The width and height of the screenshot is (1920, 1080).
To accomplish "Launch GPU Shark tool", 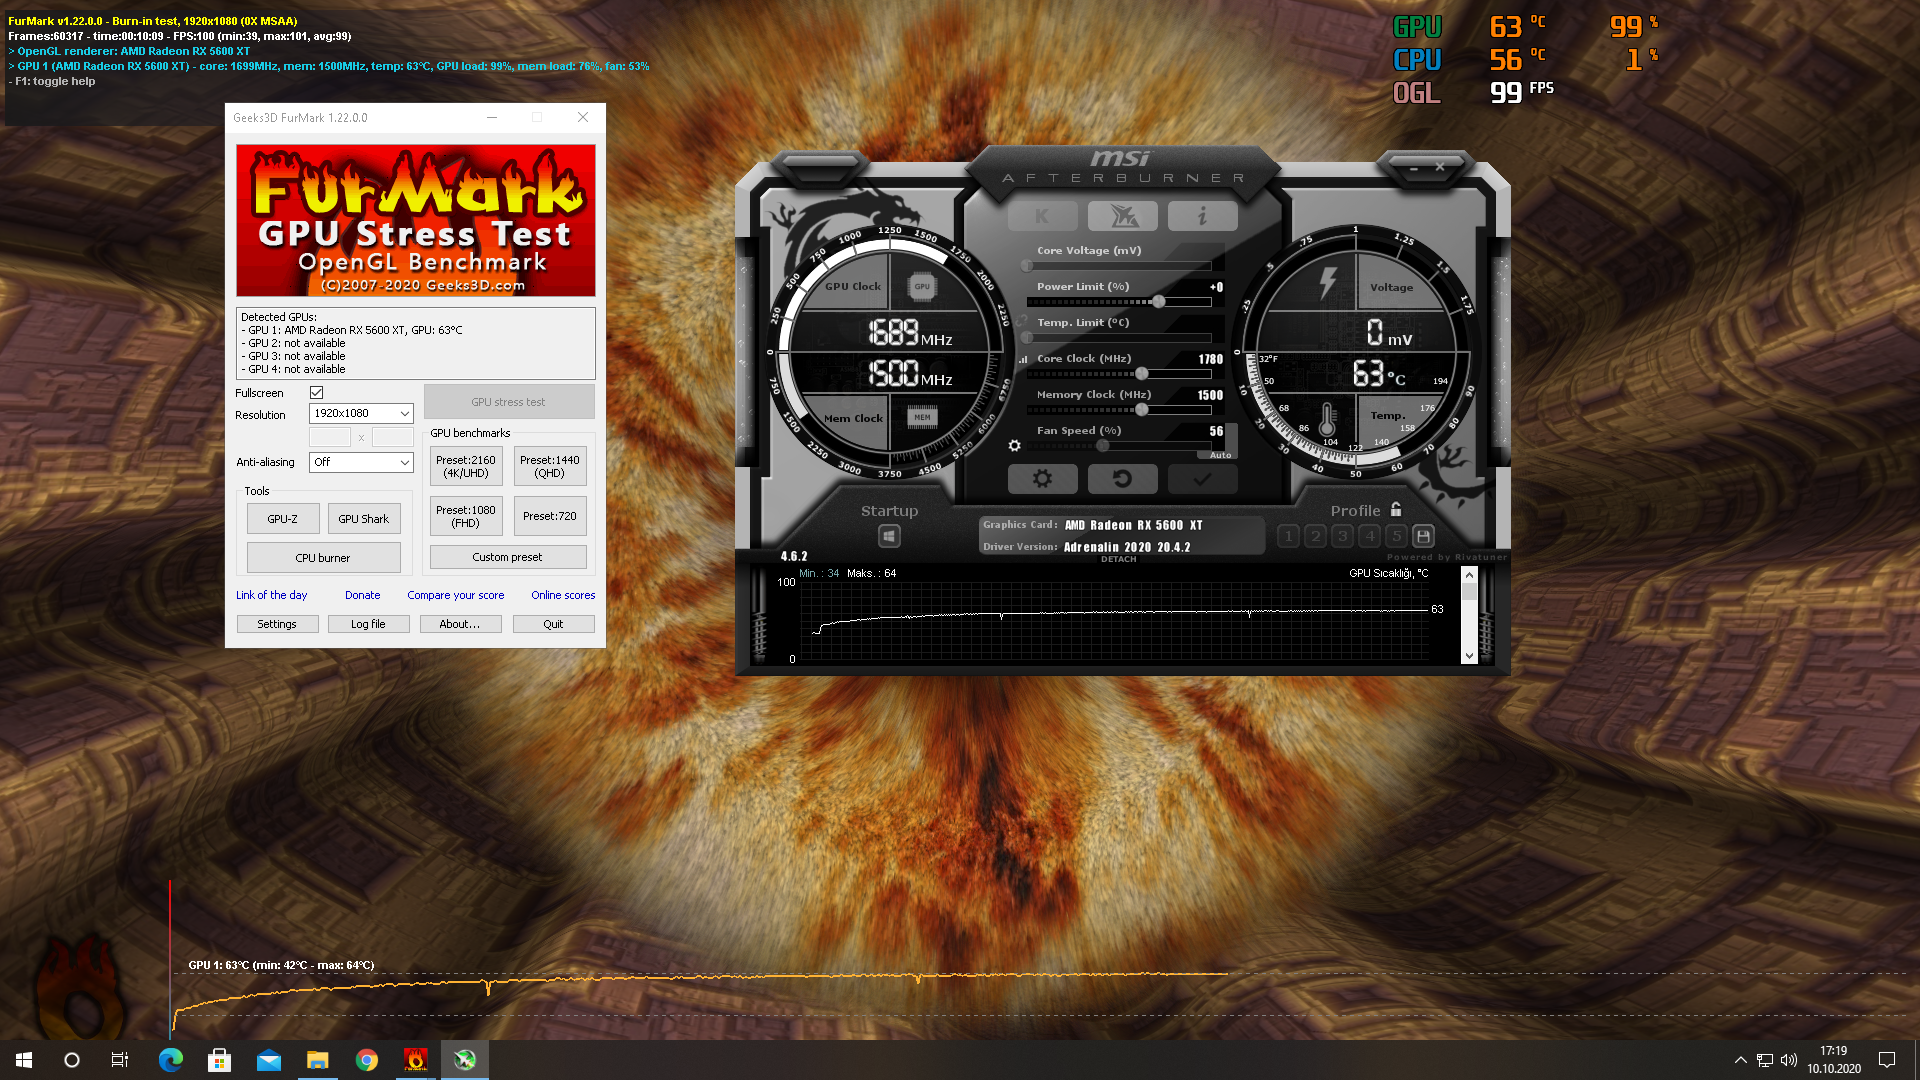I will 364,519.
